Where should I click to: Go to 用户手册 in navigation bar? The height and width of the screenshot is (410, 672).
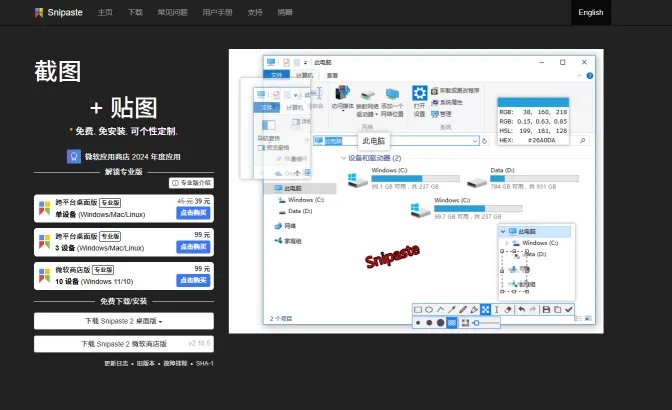coord(216,12)
